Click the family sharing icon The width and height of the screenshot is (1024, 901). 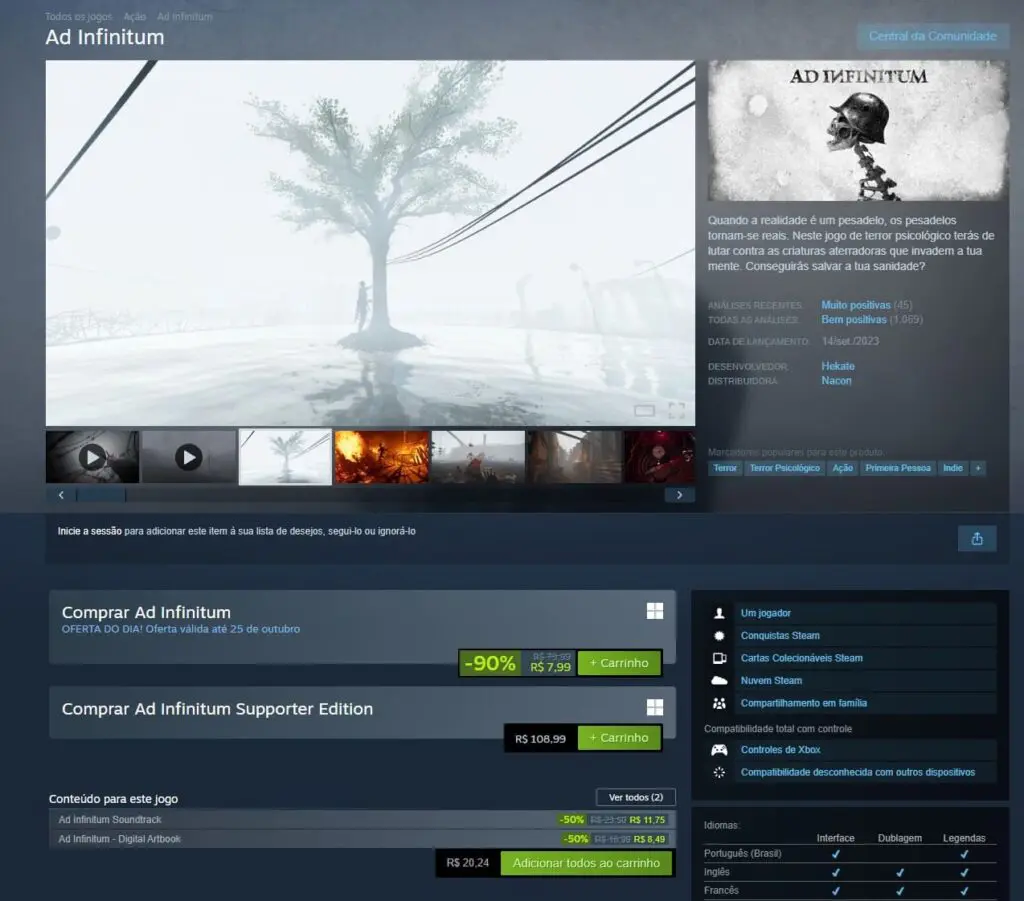coord(719,703)
